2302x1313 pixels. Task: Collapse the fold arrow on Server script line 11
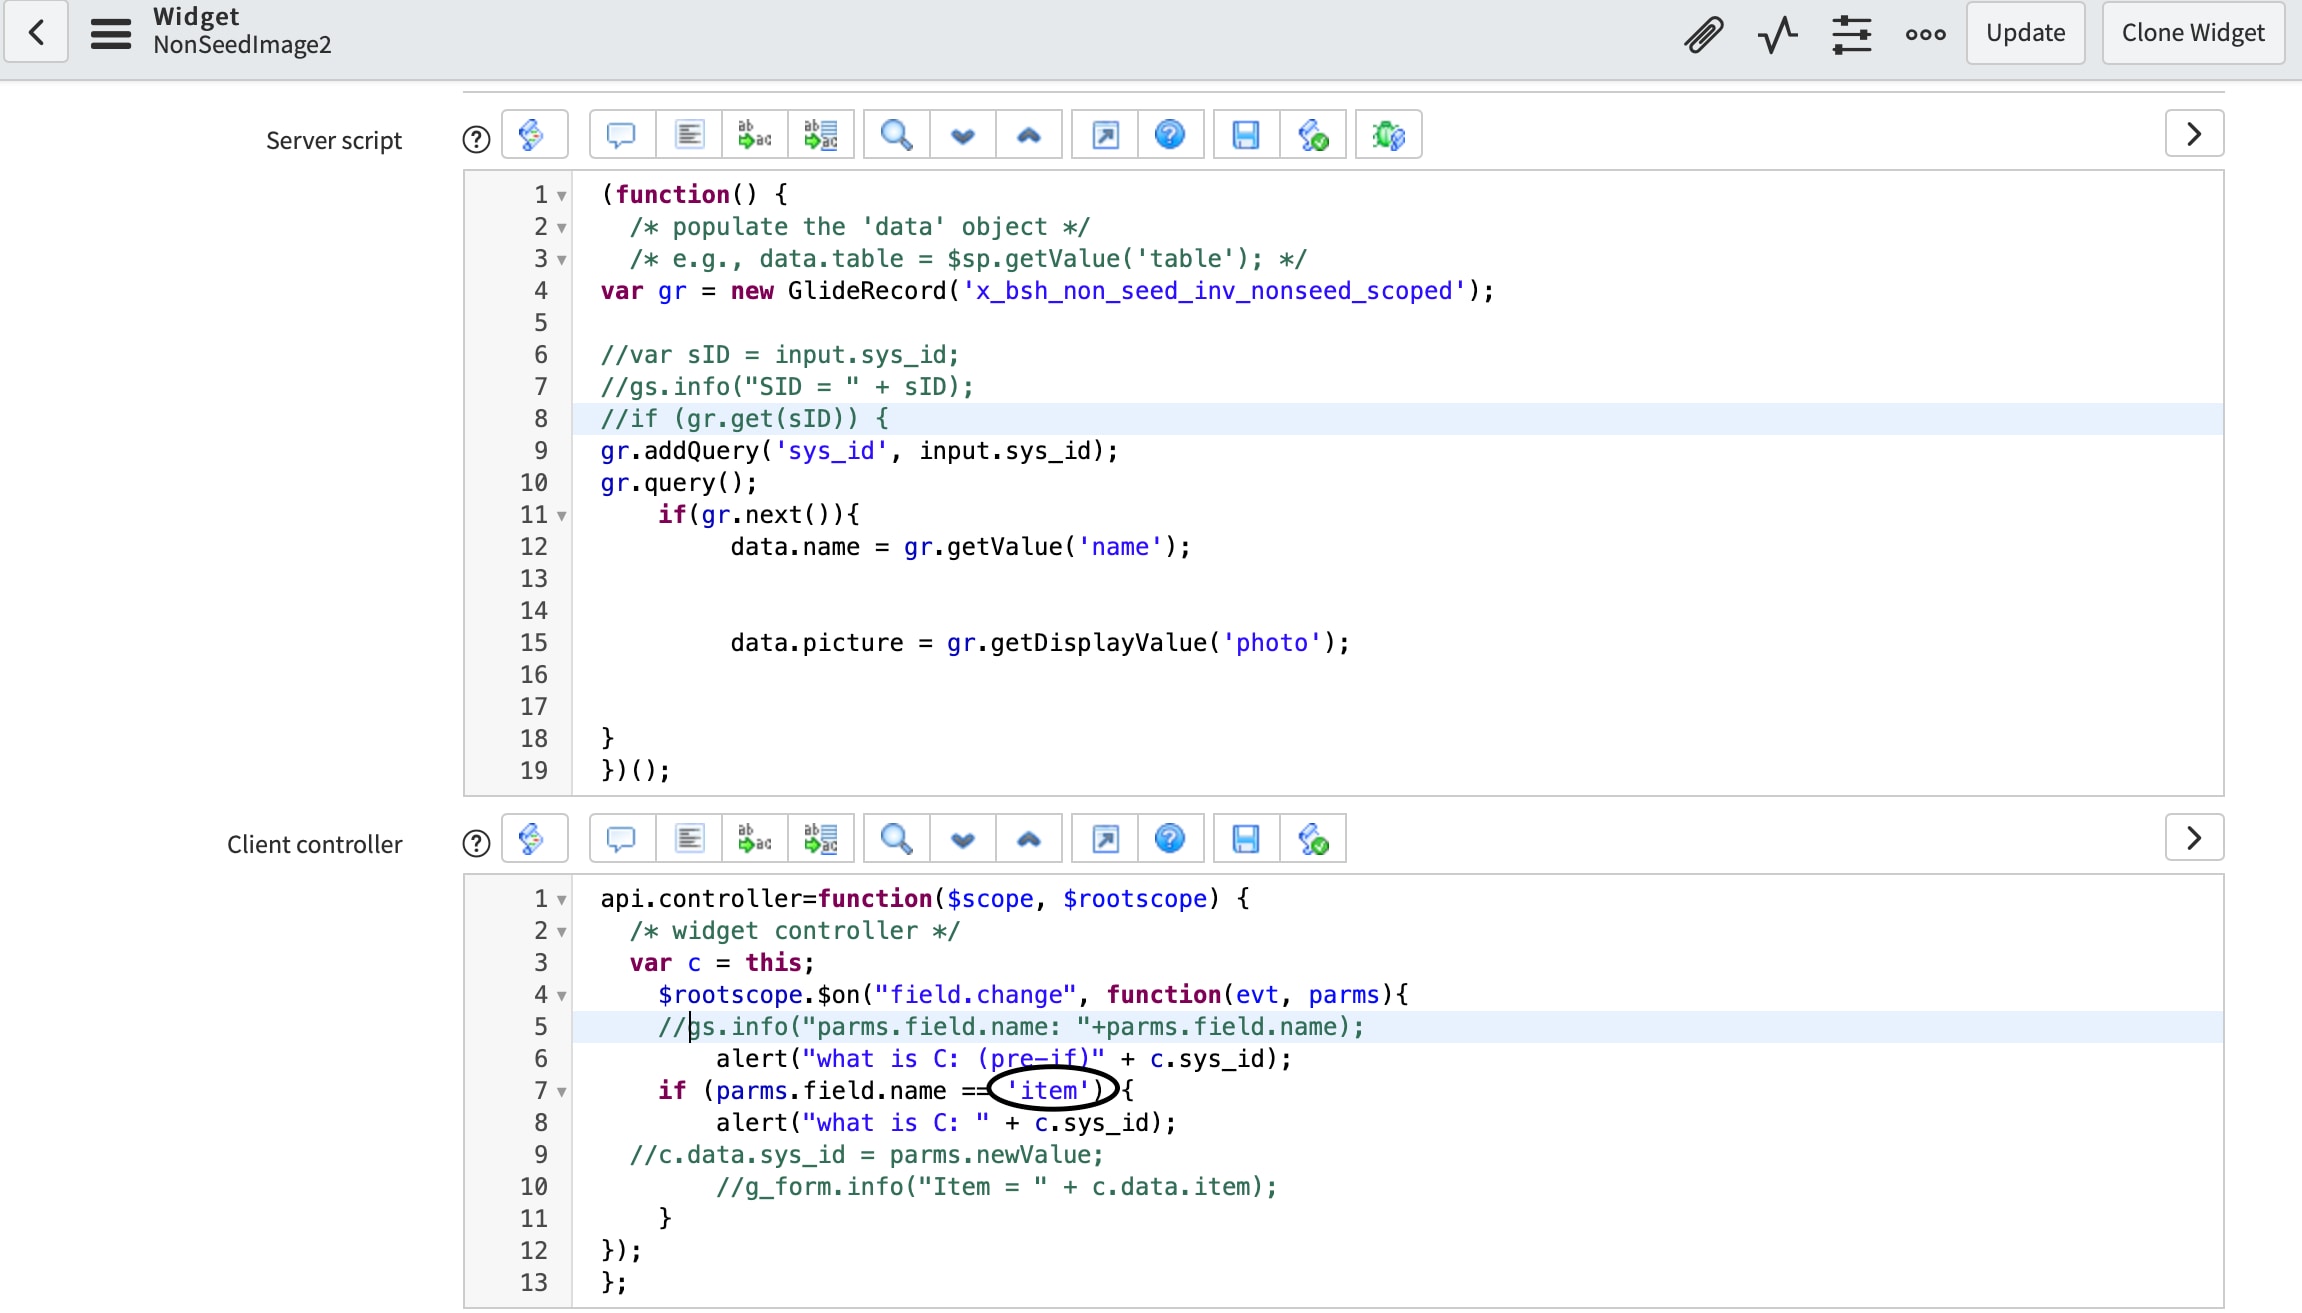pos(562,516)
